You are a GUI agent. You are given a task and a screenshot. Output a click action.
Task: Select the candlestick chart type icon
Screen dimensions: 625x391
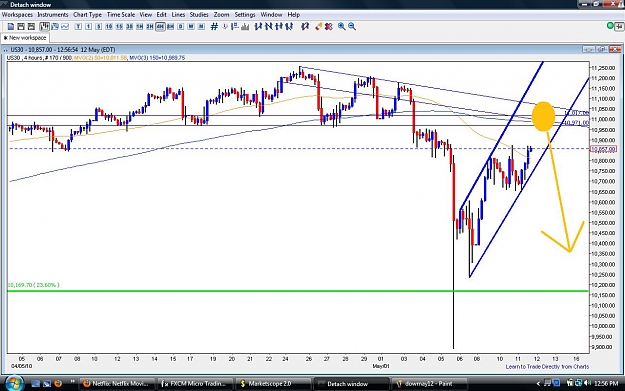(44, 27)
